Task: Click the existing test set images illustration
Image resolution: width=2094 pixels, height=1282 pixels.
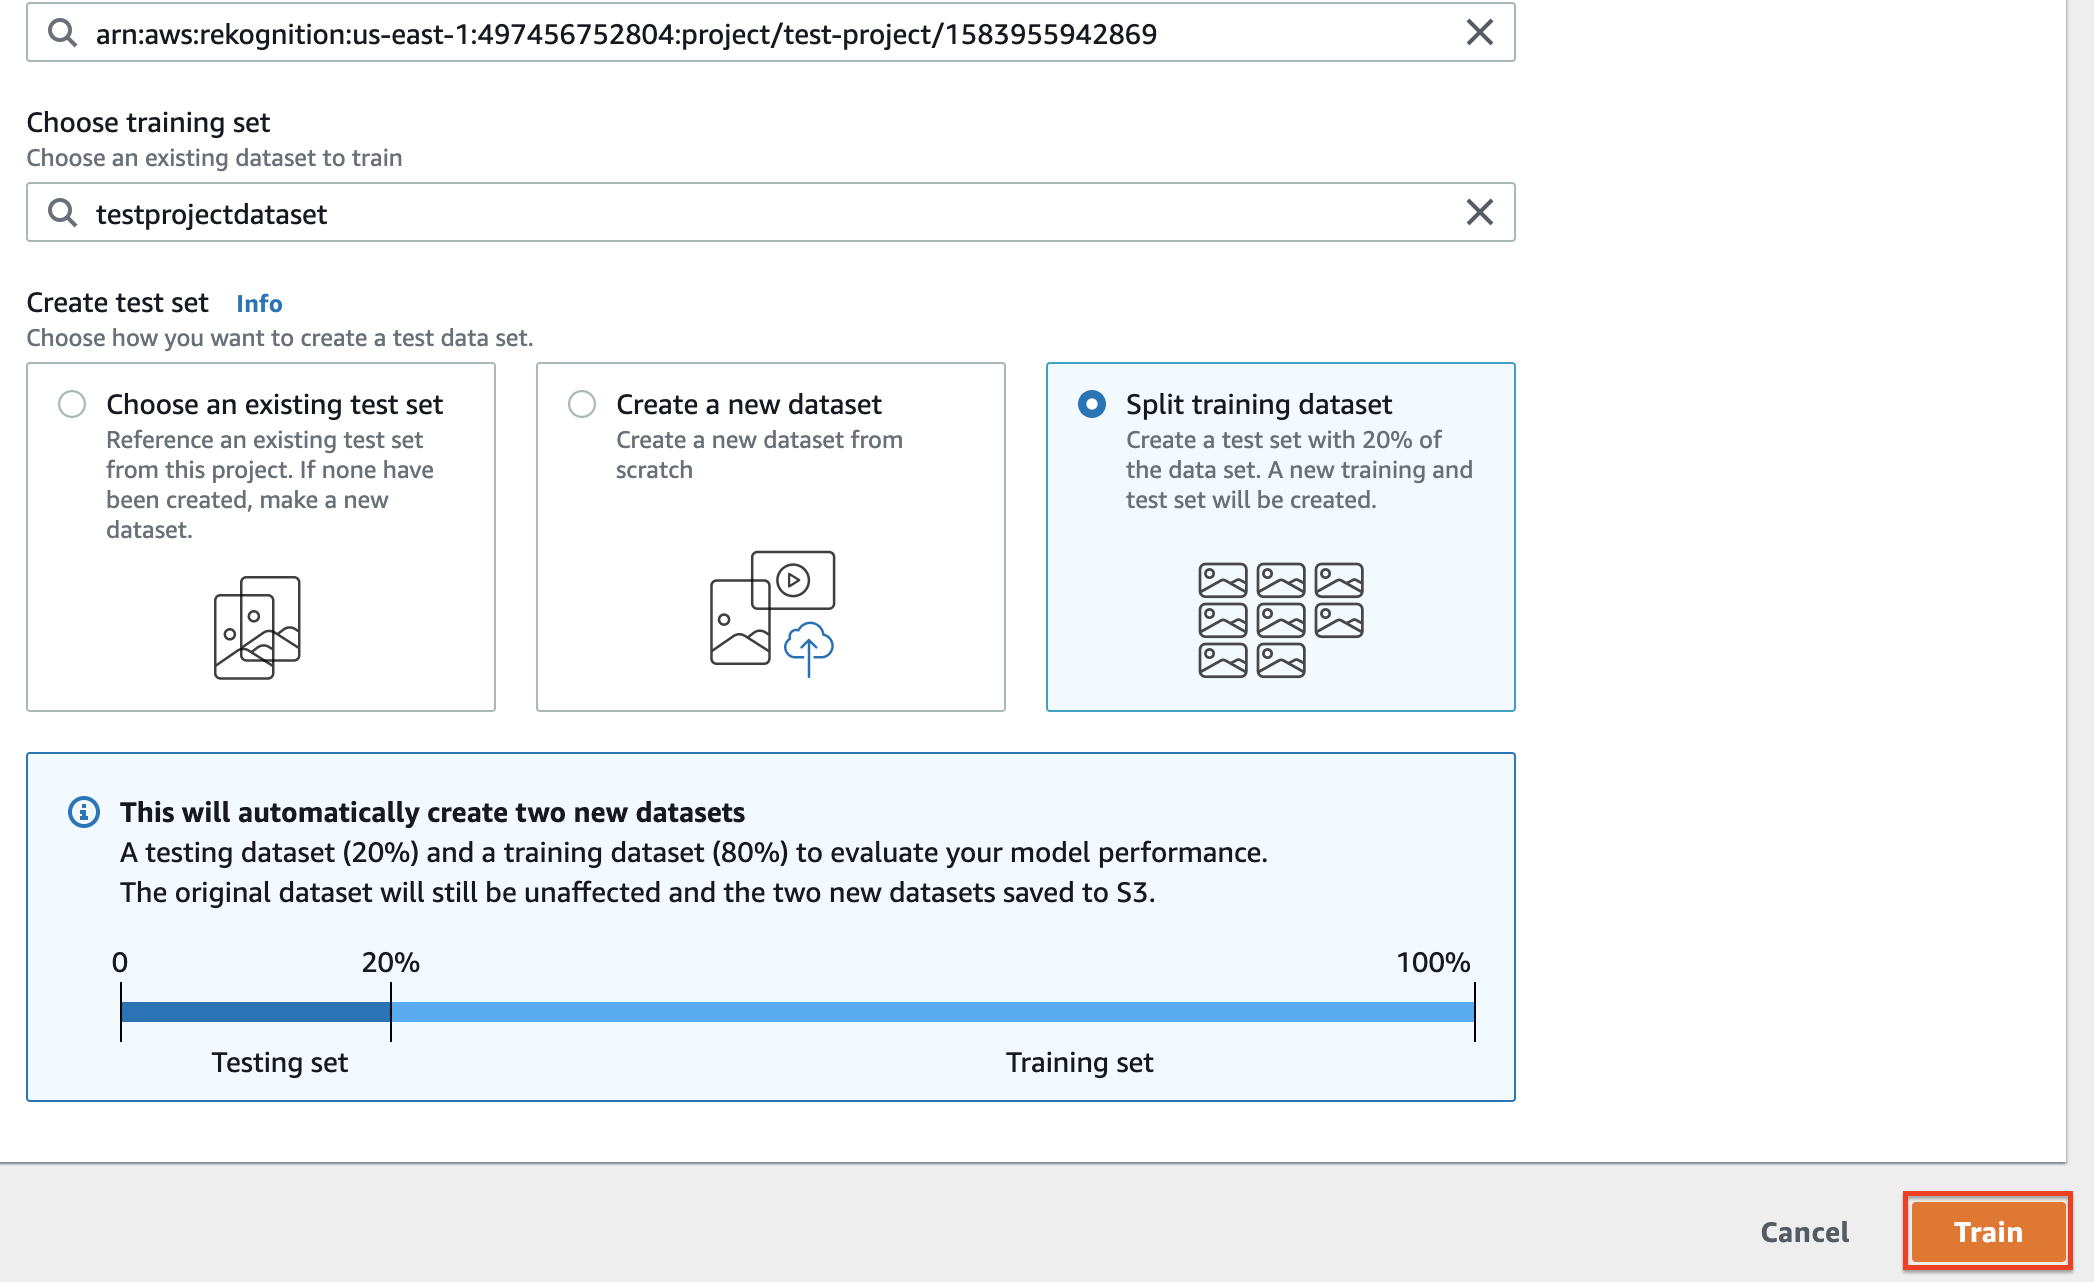Action: [257, 627]
